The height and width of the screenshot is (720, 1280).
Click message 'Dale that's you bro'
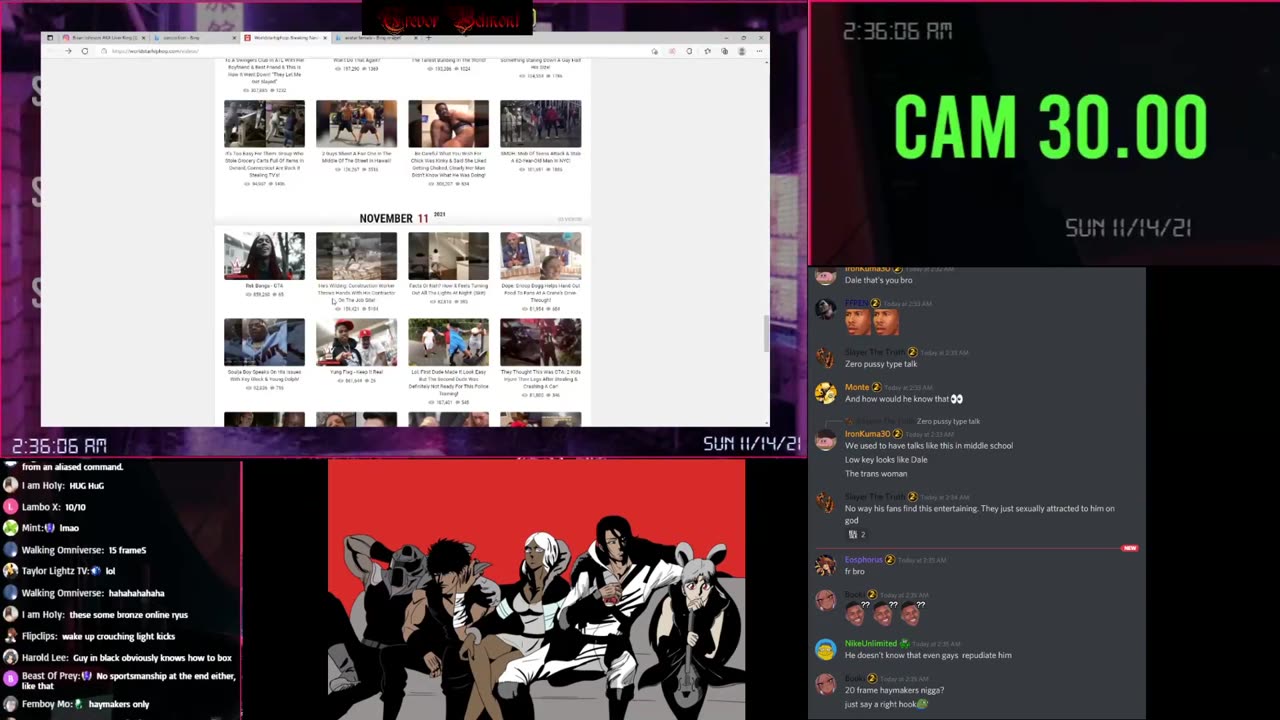coord(879,280)
